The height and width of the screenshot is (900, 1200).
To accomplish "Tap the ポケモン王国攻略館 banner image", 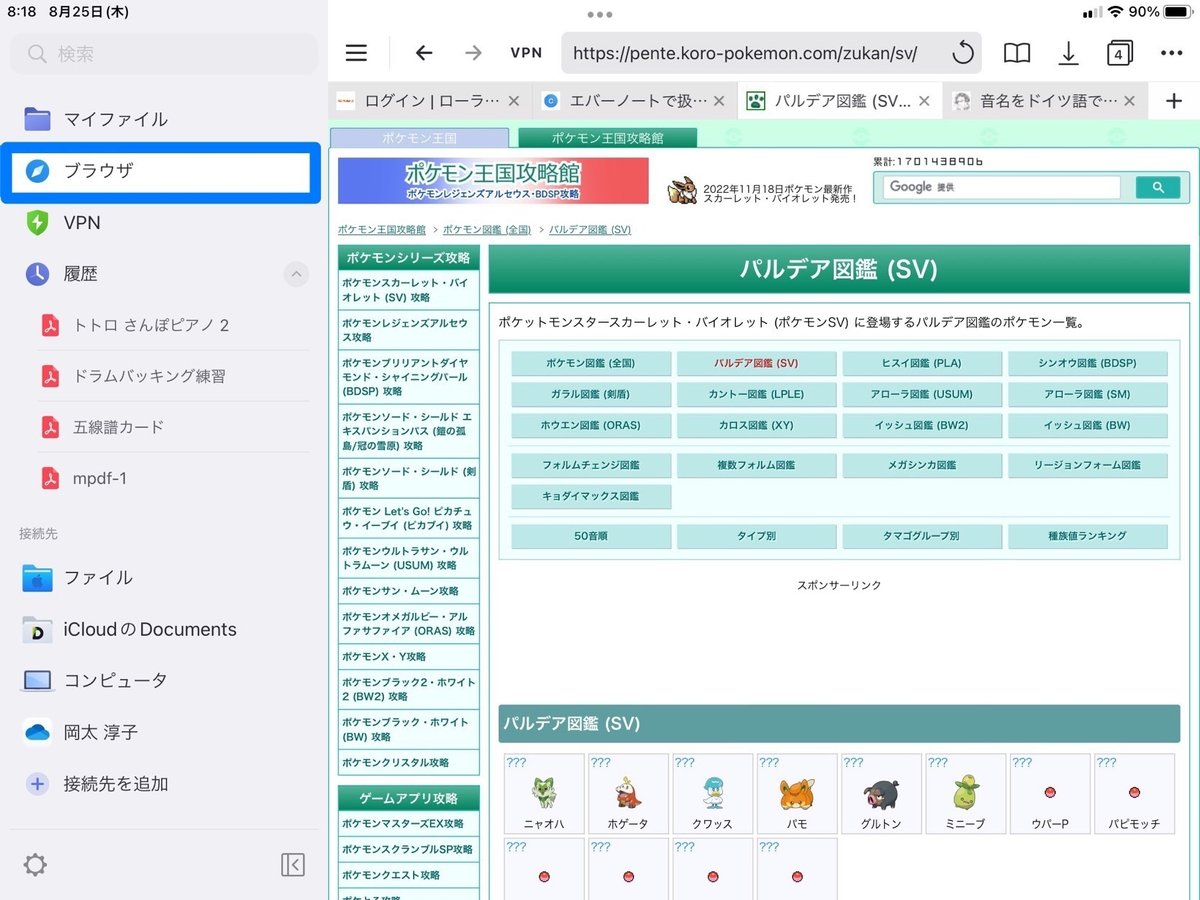I will 493,181.
